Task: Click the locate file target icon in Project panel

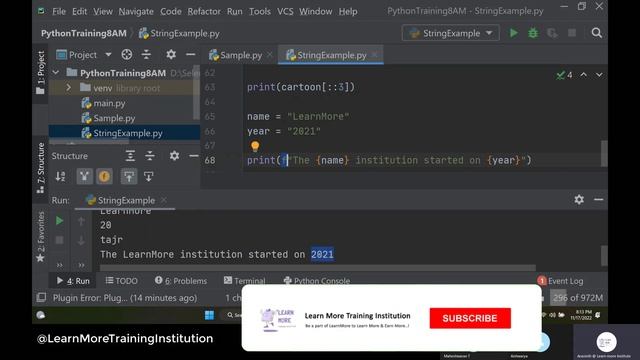Action: pos(127,55)
